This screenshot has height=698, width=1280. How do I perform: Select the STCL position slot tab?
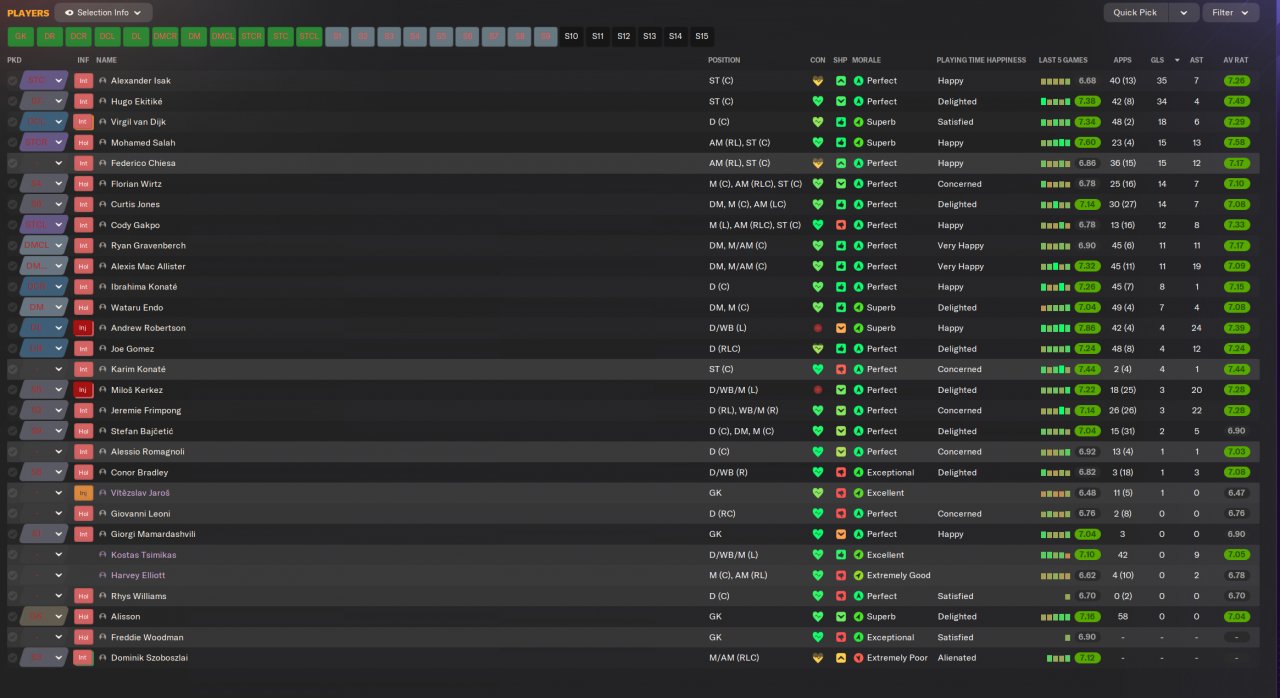coord(310,37)
